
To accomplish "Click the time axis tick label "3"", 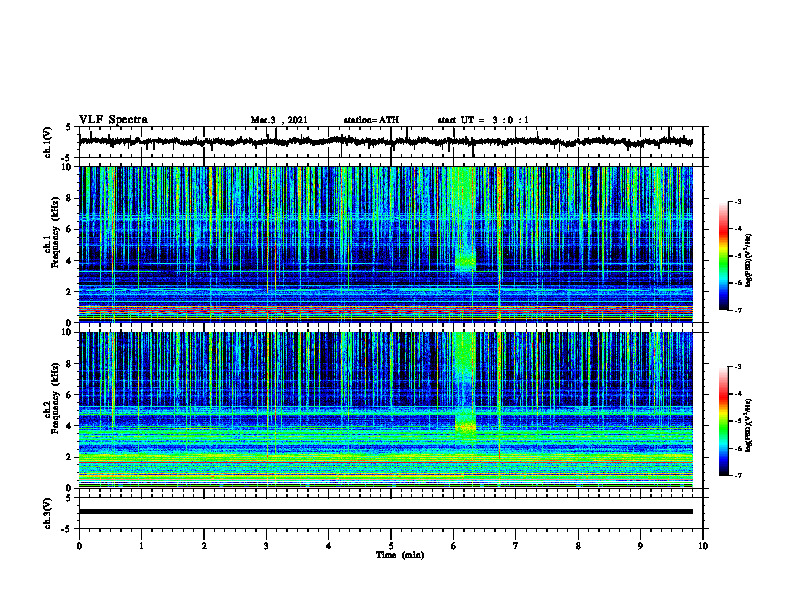I will pyautogui.click(x=266, y=546).
